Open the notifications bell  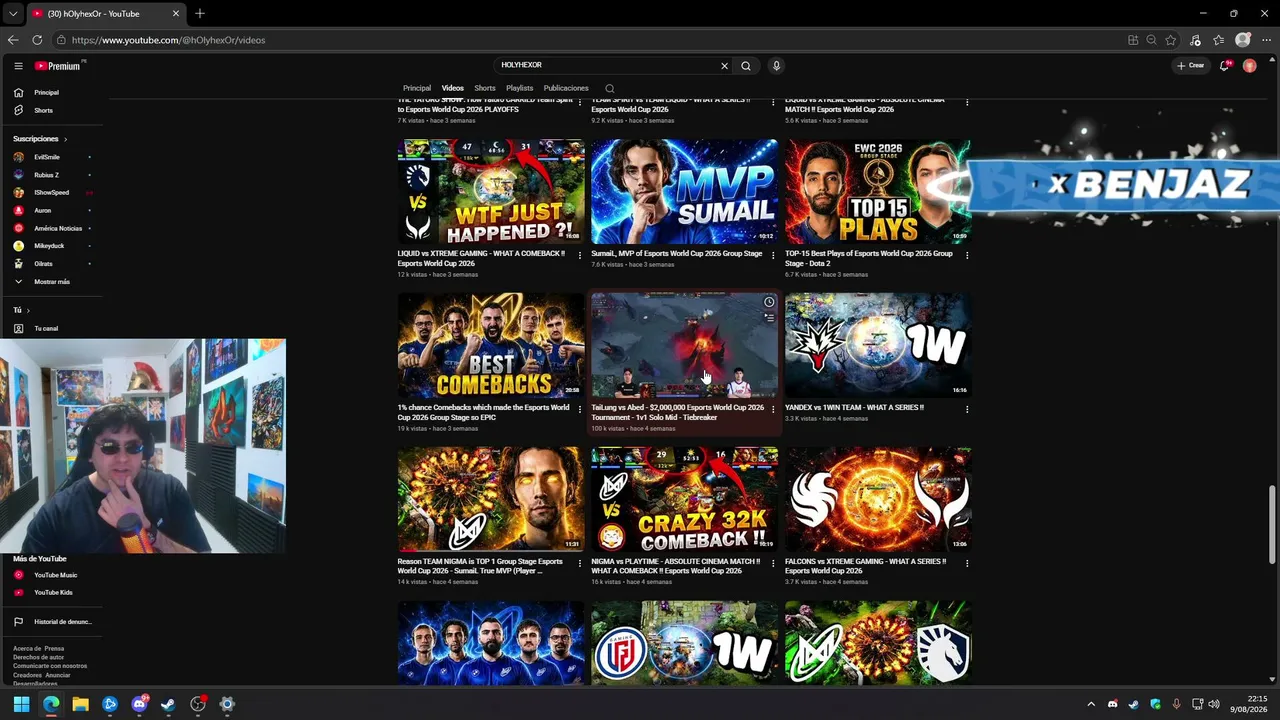1224,66
